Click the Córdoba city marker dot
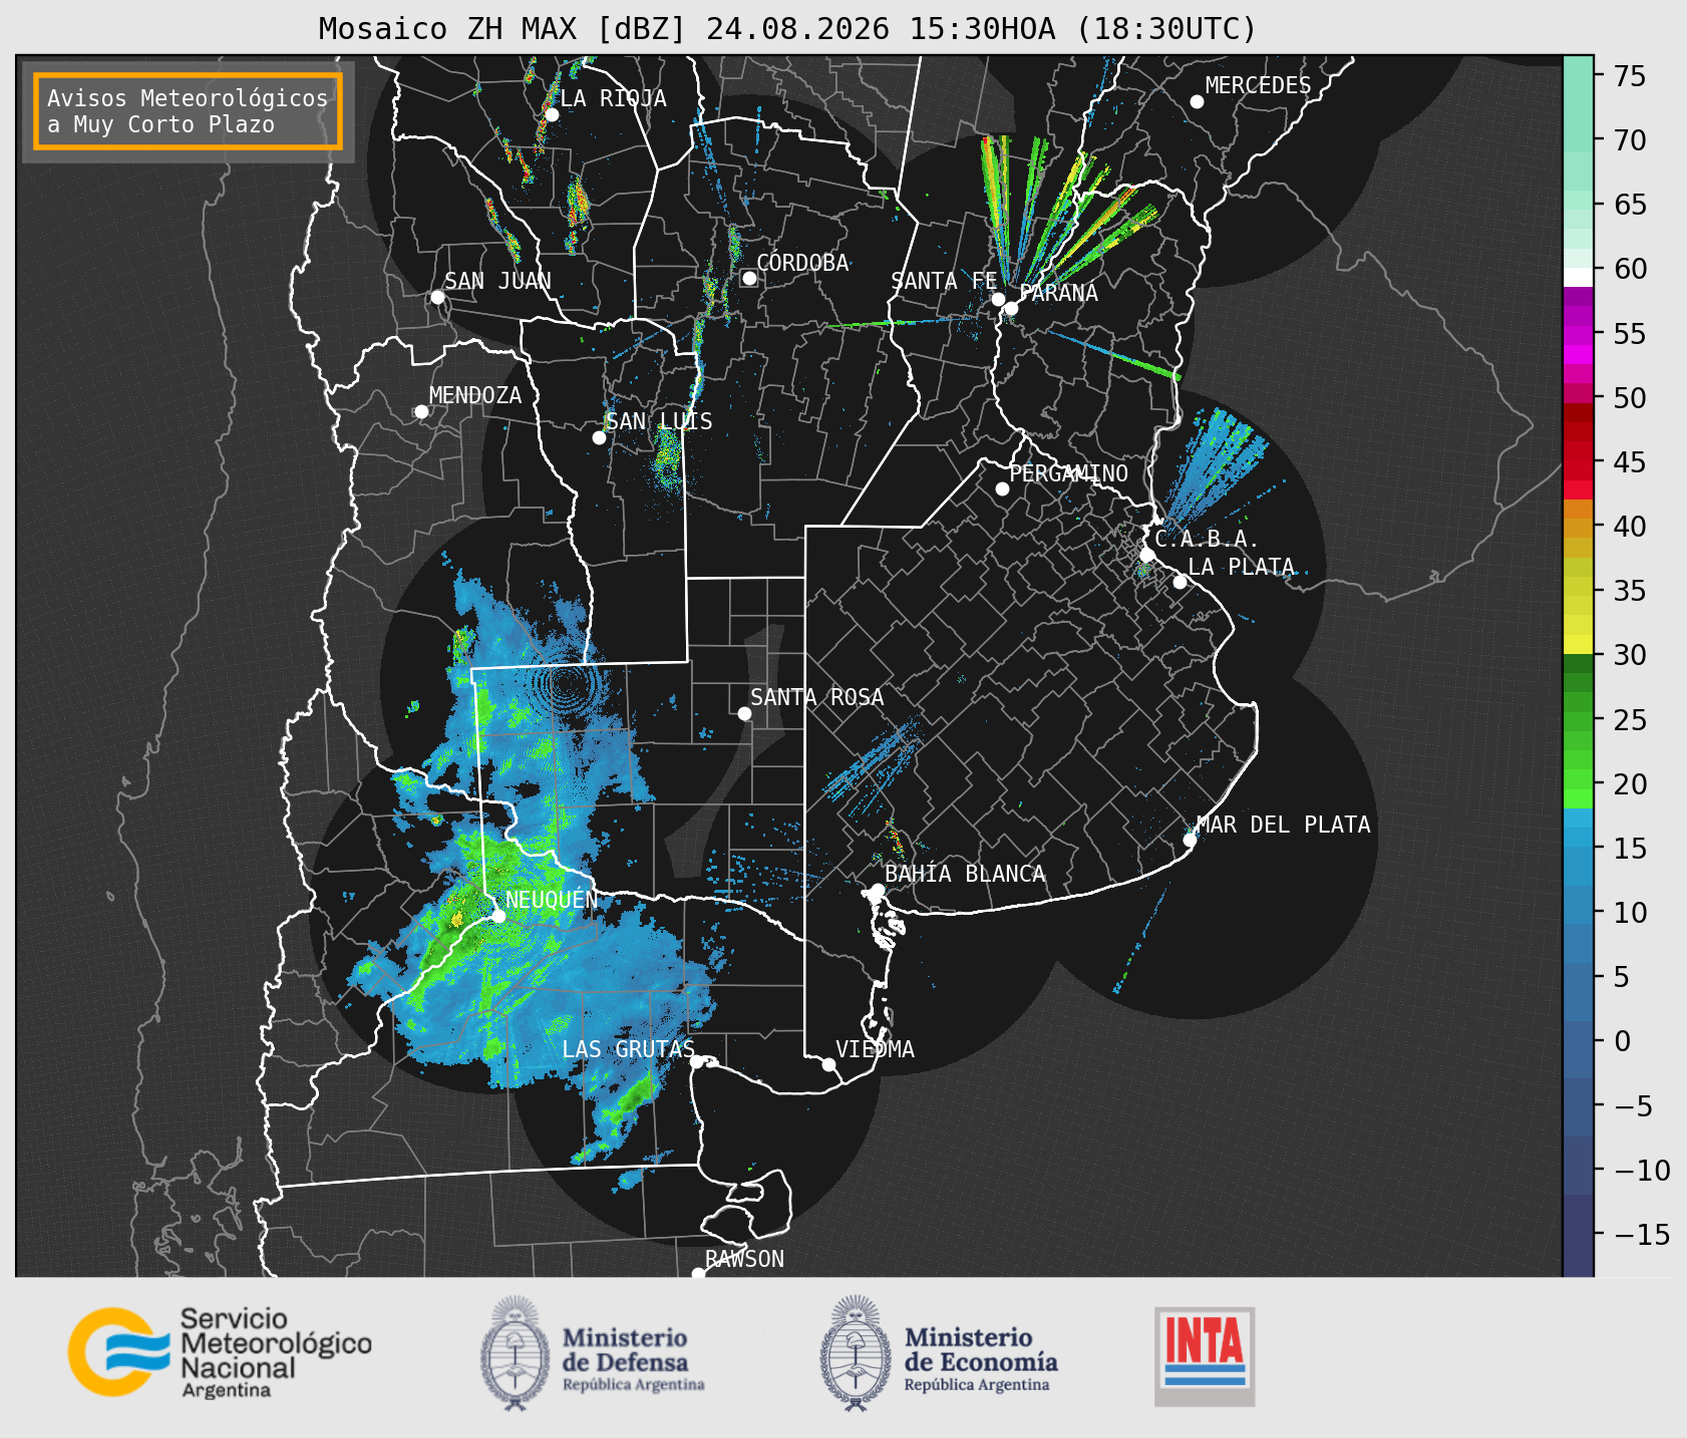 [749, 278]
